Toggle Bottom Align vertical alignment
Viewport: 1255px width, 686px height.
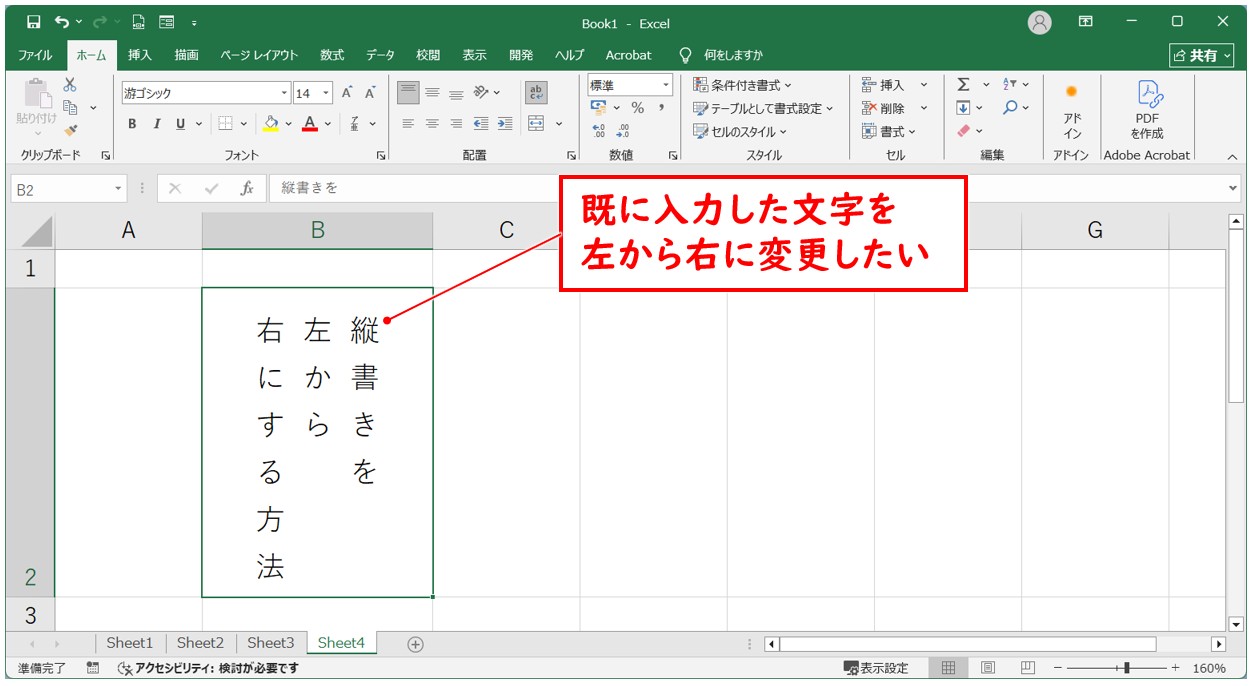point(456,93)
